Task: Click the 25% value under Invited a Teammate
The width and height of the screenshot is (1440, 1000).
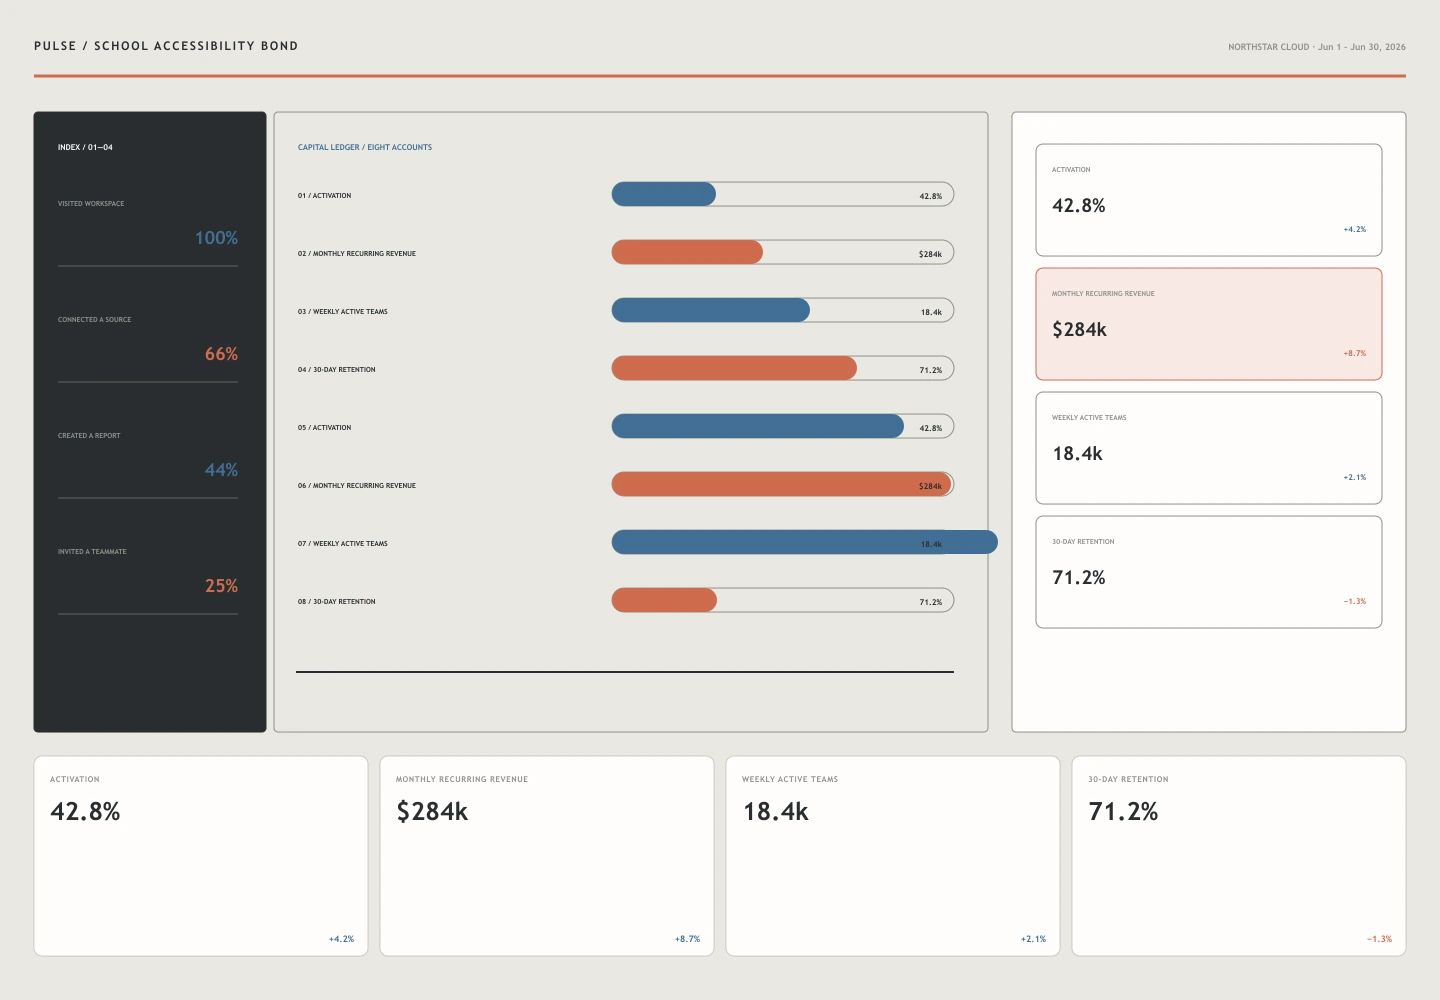Action: click(221, 586)
